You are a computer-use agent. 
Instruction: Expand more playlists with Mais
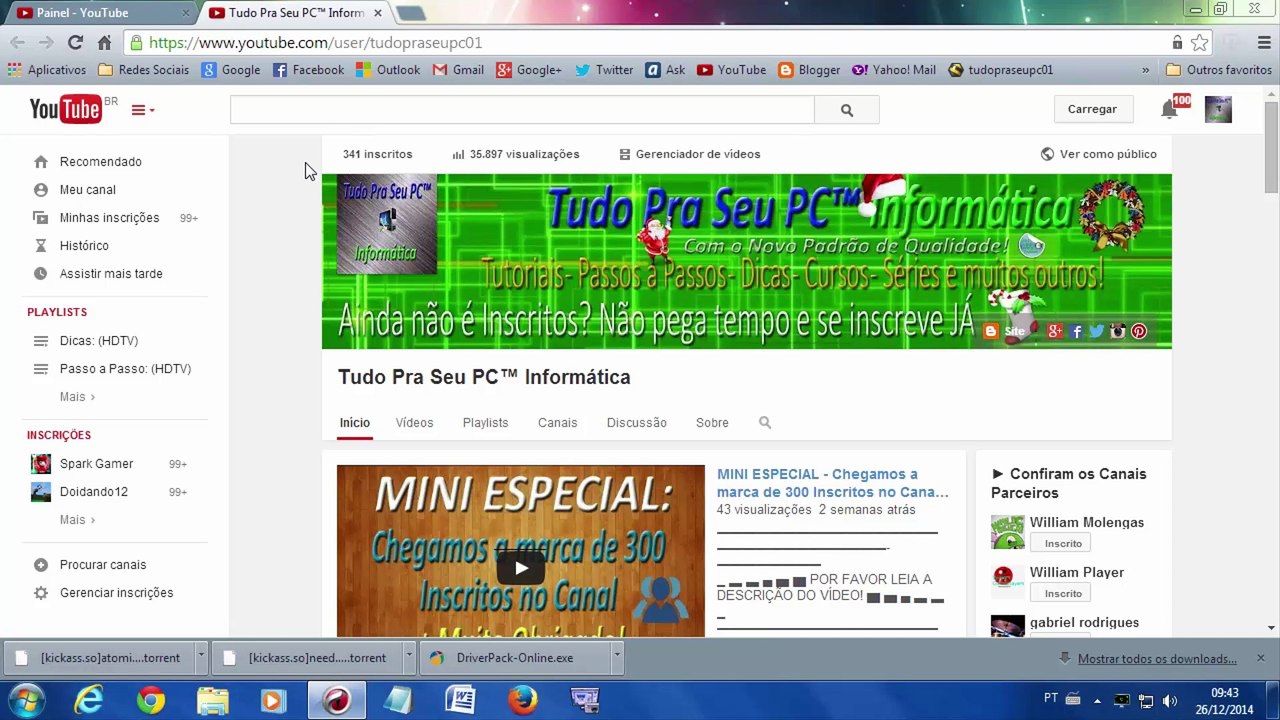click(x=77, y=397)
